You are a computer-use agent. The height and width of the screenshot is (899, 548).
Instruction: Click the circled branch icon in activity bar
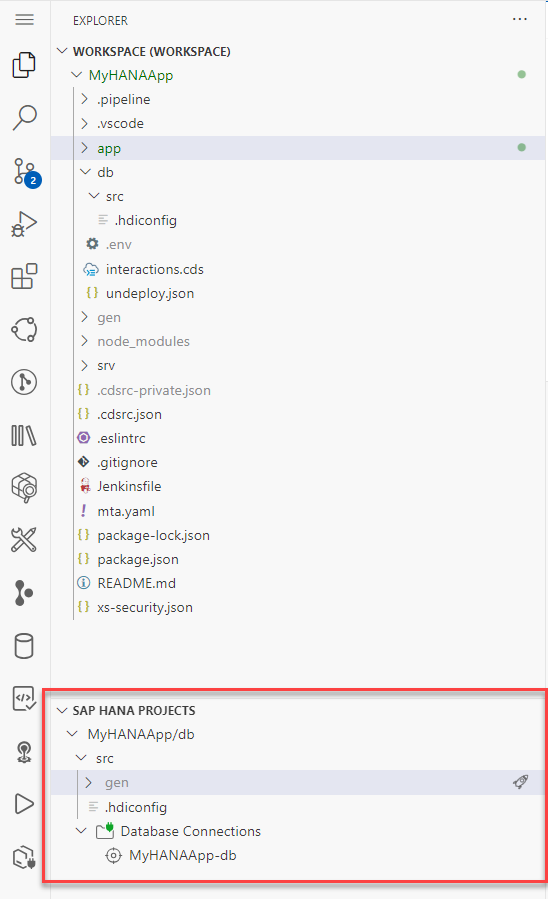(x=24, y=382)
